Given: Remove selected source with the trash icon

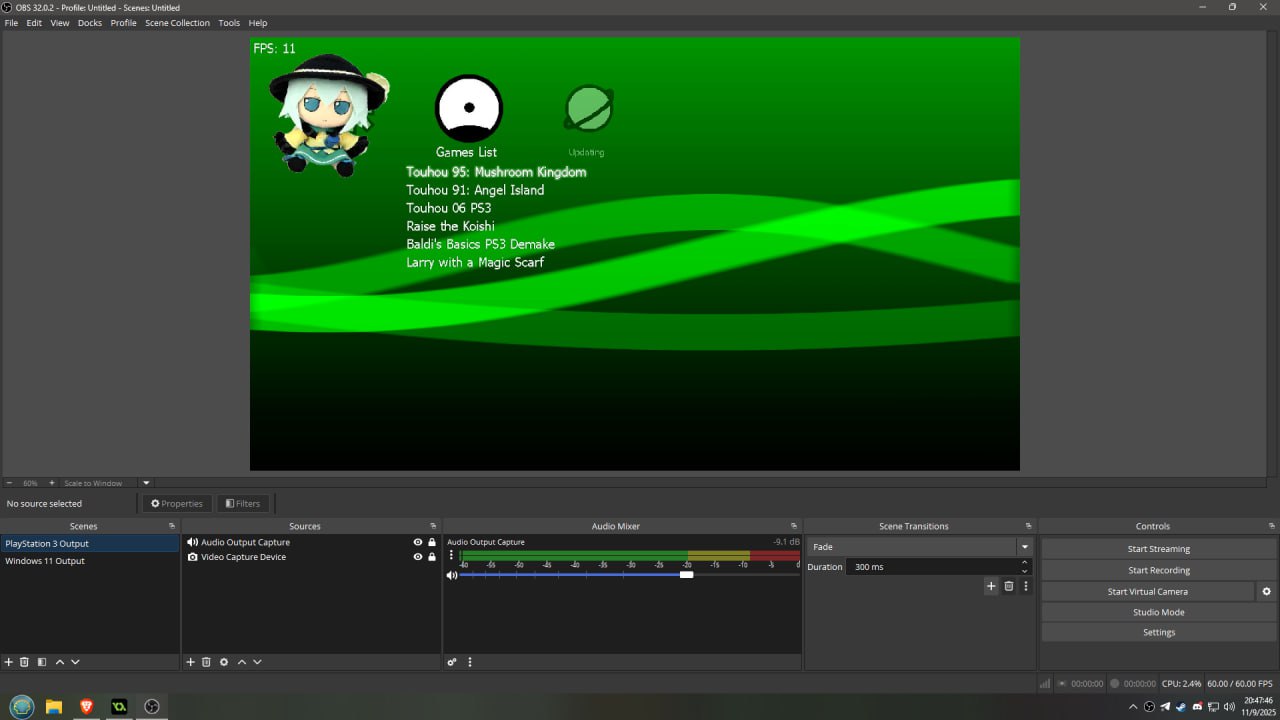Looking at the screenshot, I should pos(207,662).
